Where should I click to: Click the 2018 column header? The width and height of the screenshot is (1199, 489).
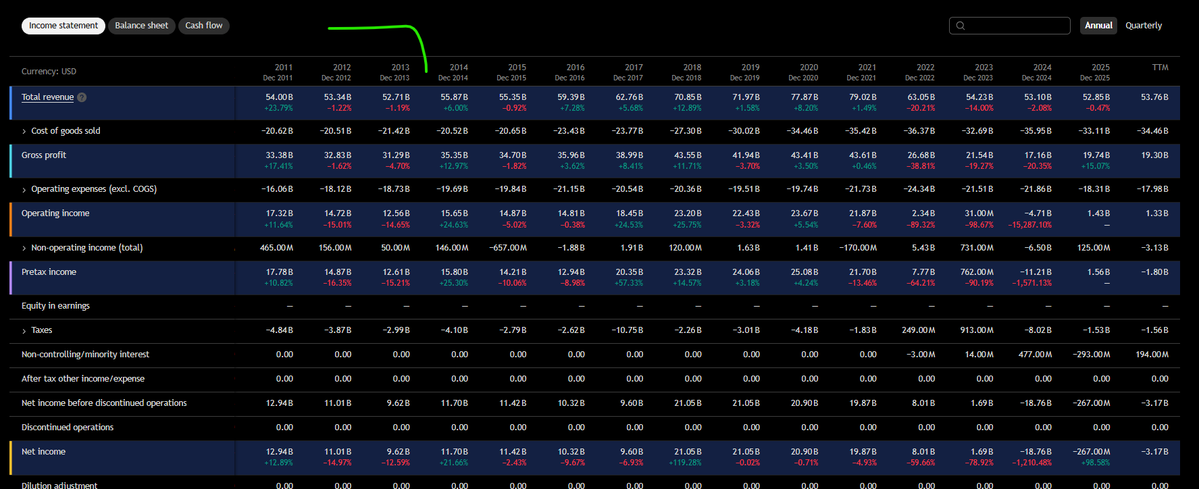(687, 72)
